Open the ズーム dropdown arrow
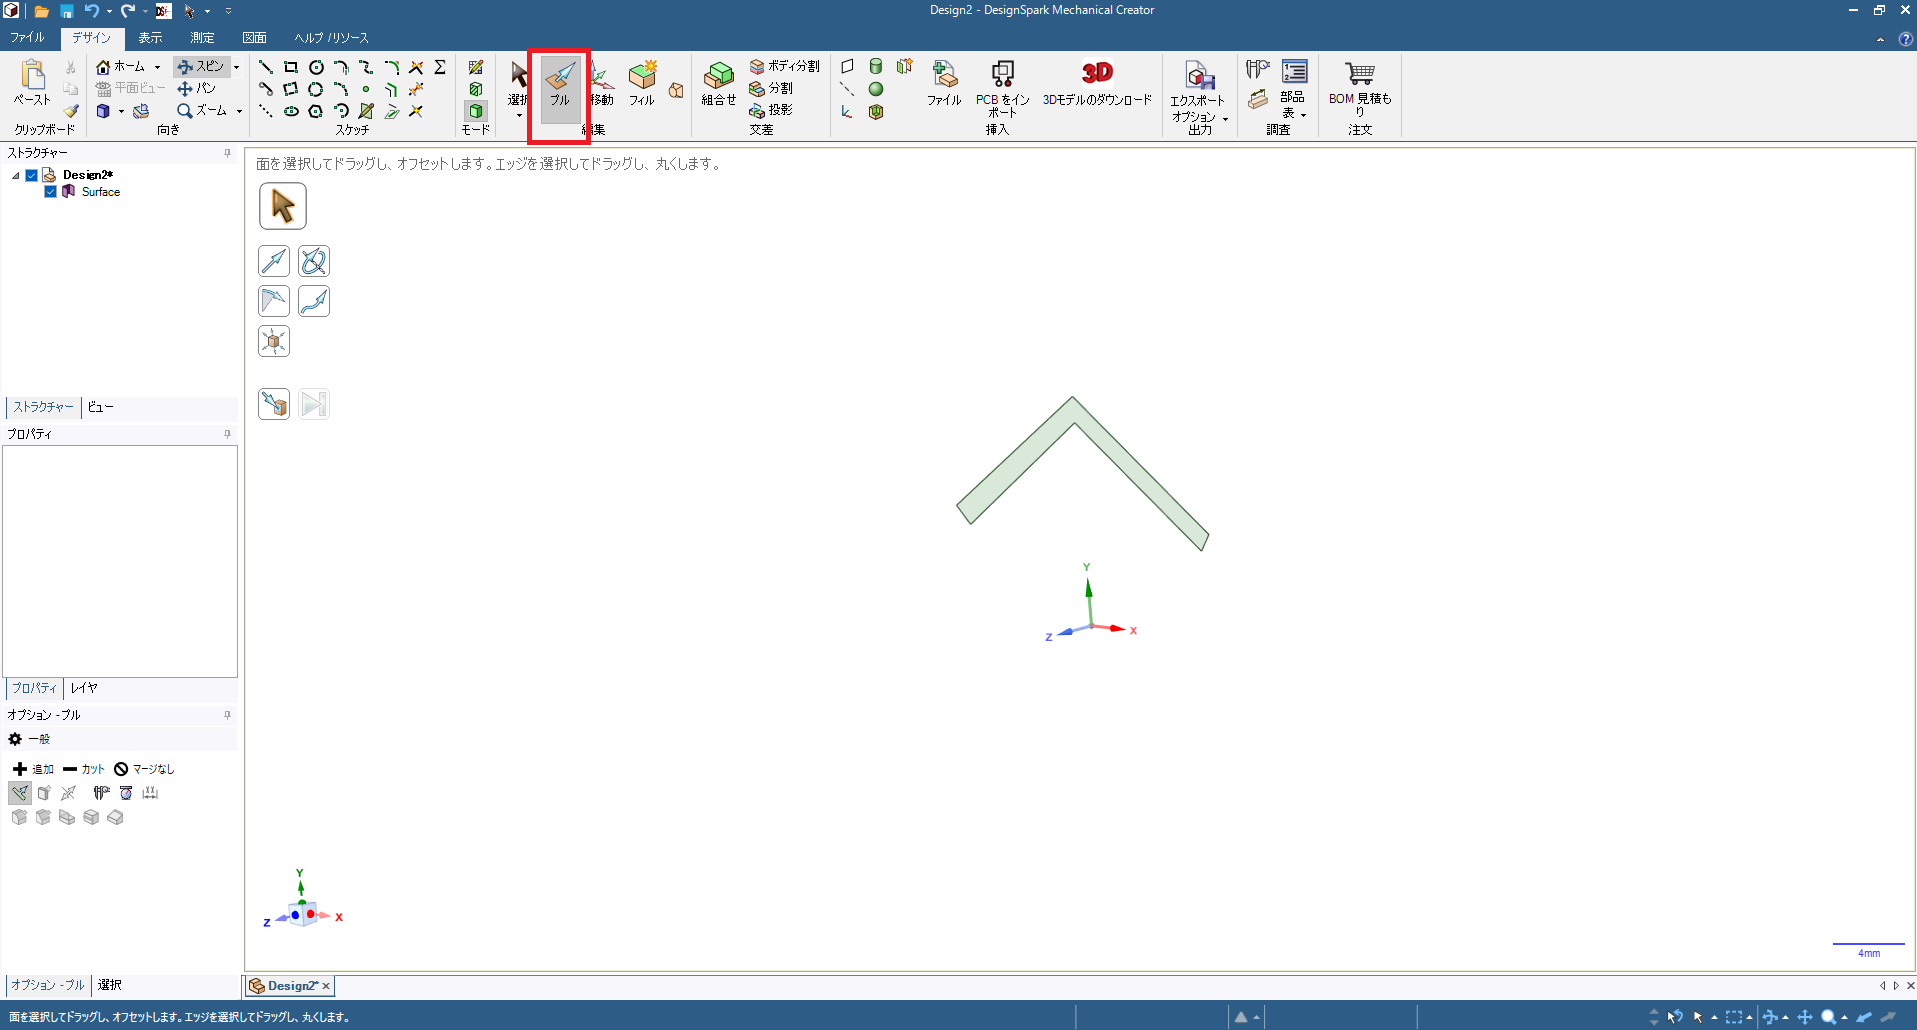 pos(239,111)
